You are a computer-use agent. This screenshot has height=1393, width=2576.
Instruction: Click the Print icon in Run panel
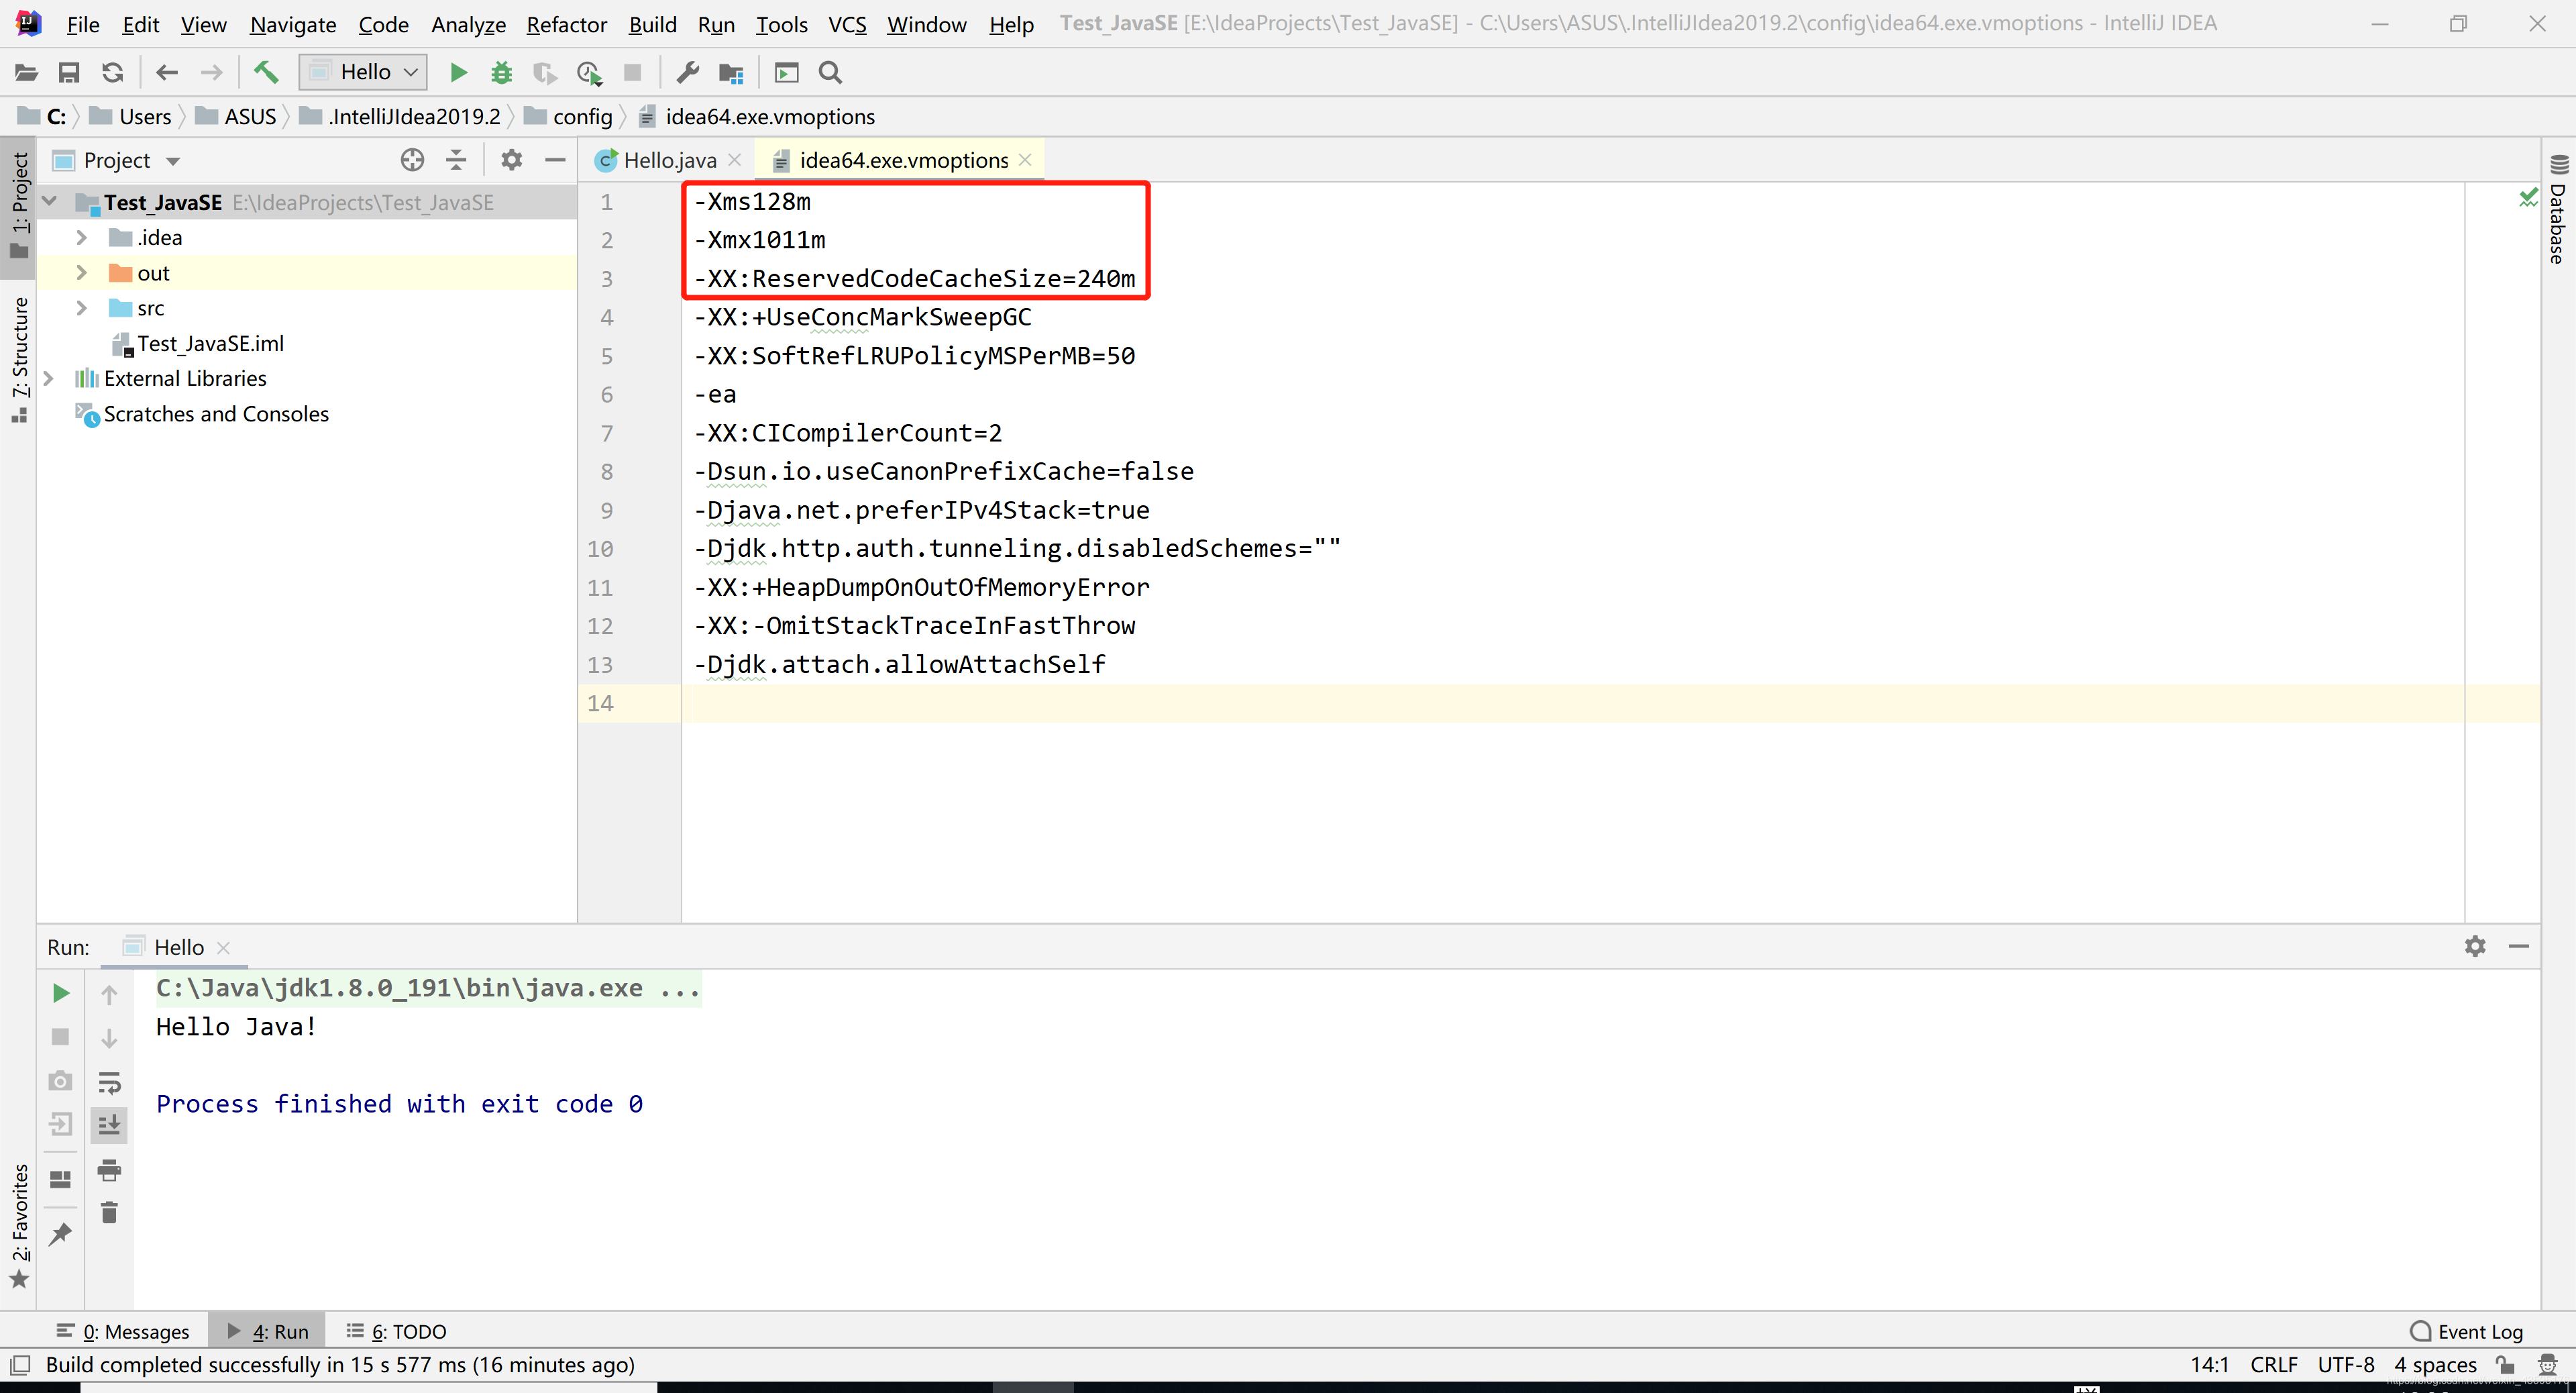click(x=109, y=1169)
